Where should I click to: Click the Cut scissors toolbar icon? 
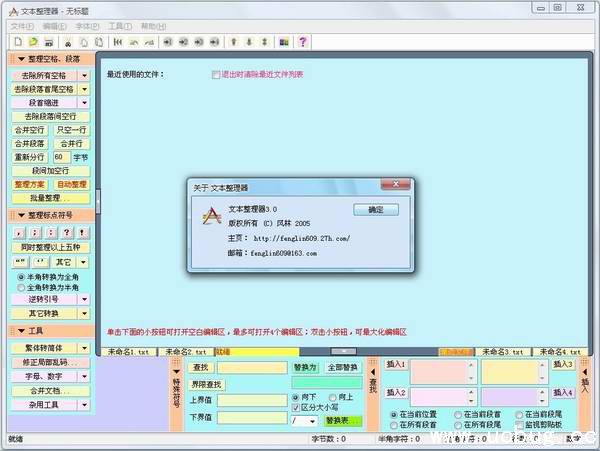[x=67, y=42]
